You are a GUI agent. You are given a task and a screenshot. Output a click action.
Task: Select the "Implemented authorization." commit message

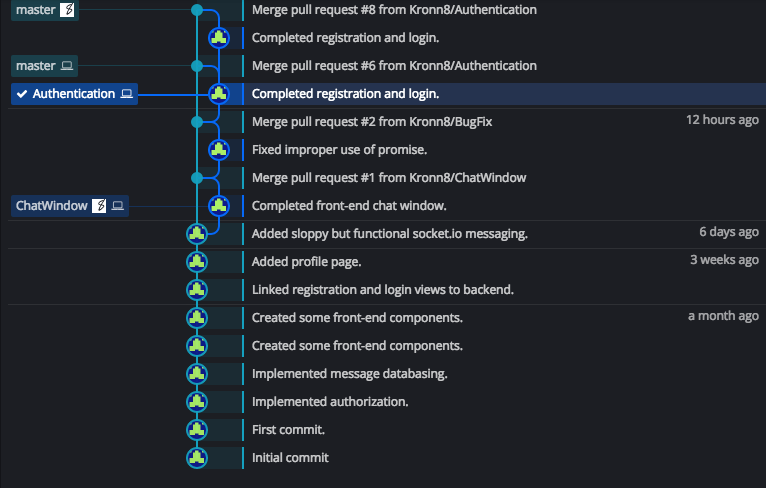click(330, 402)
